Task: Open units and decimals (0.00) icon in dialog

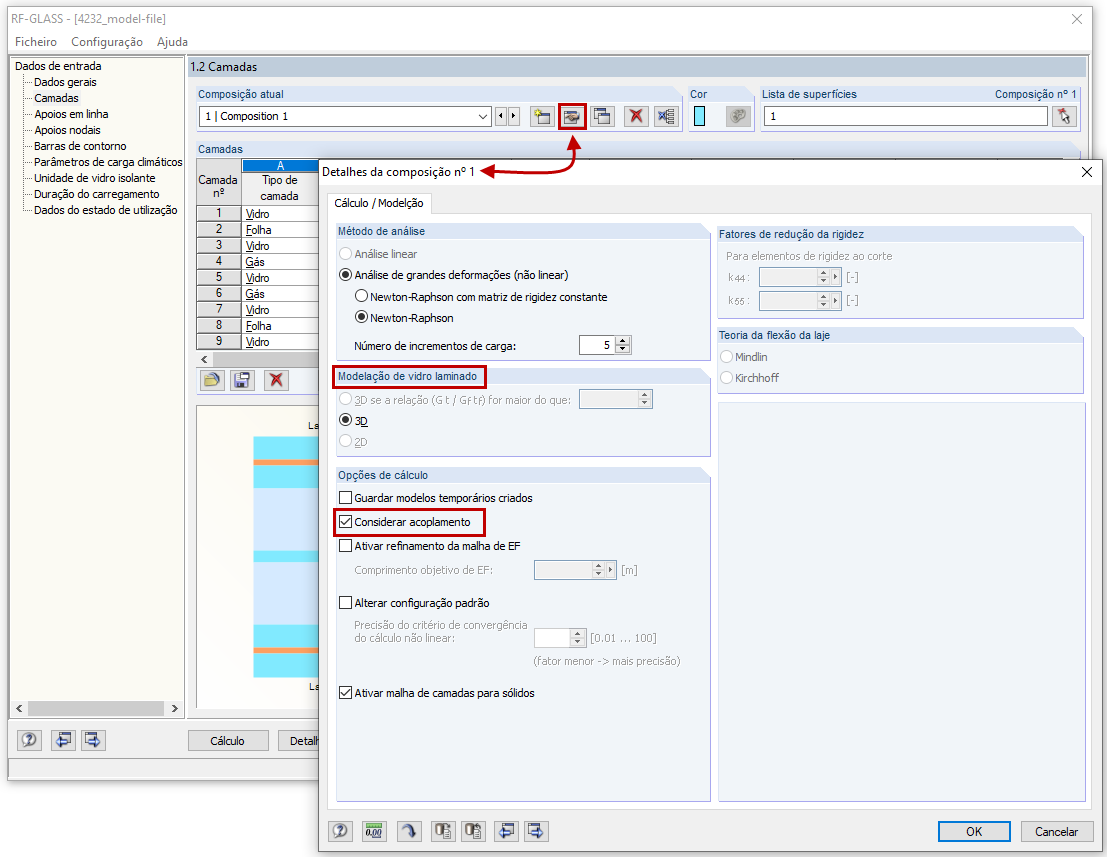Action: 374,831
